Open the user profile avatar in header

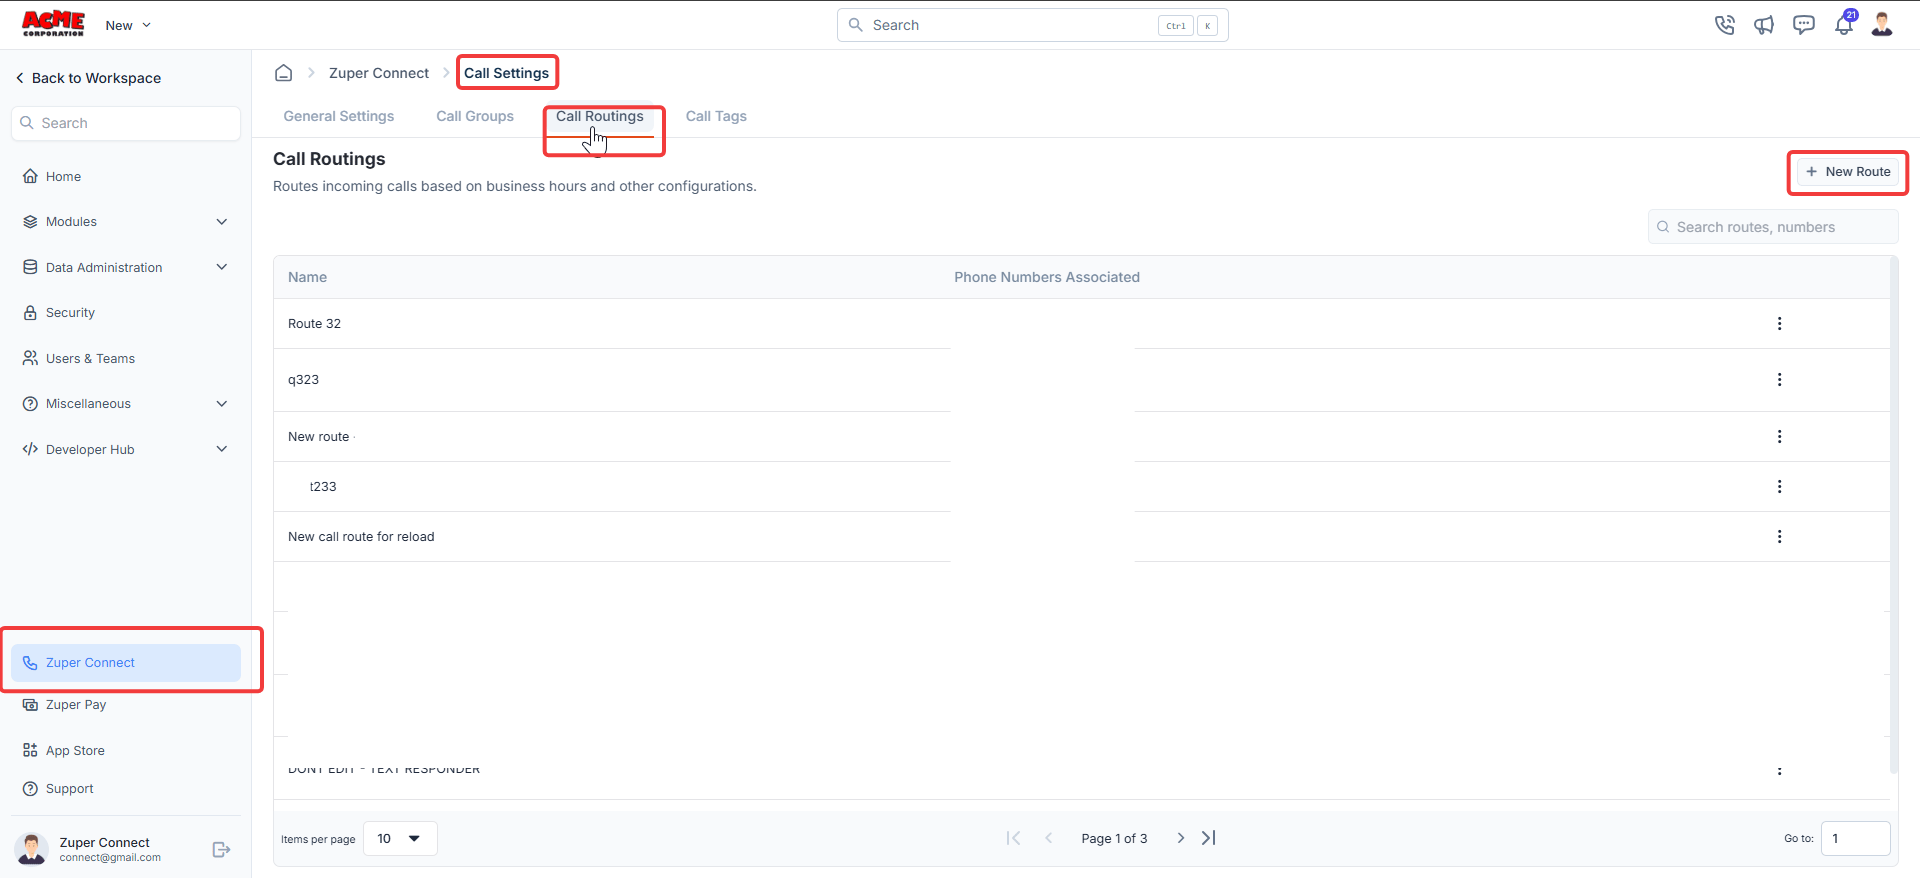coord(1882,25)
